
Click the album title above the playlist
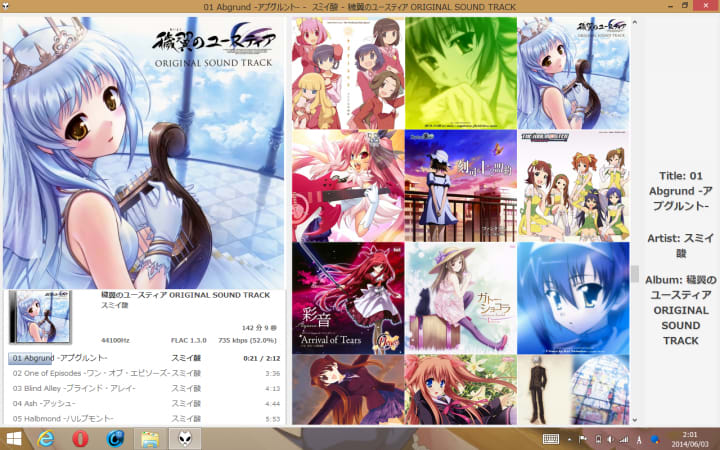coord(186,295)
